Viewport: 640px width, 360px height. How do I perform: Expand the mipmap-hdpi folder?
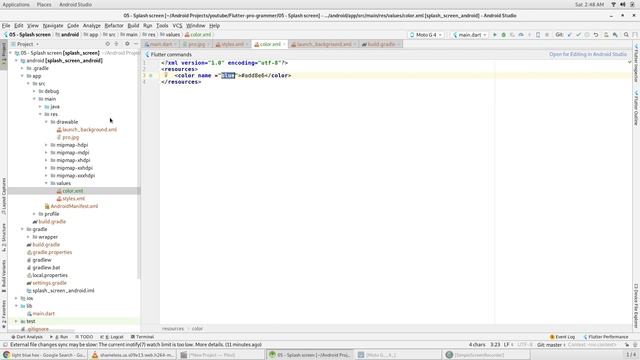point(46,145)
